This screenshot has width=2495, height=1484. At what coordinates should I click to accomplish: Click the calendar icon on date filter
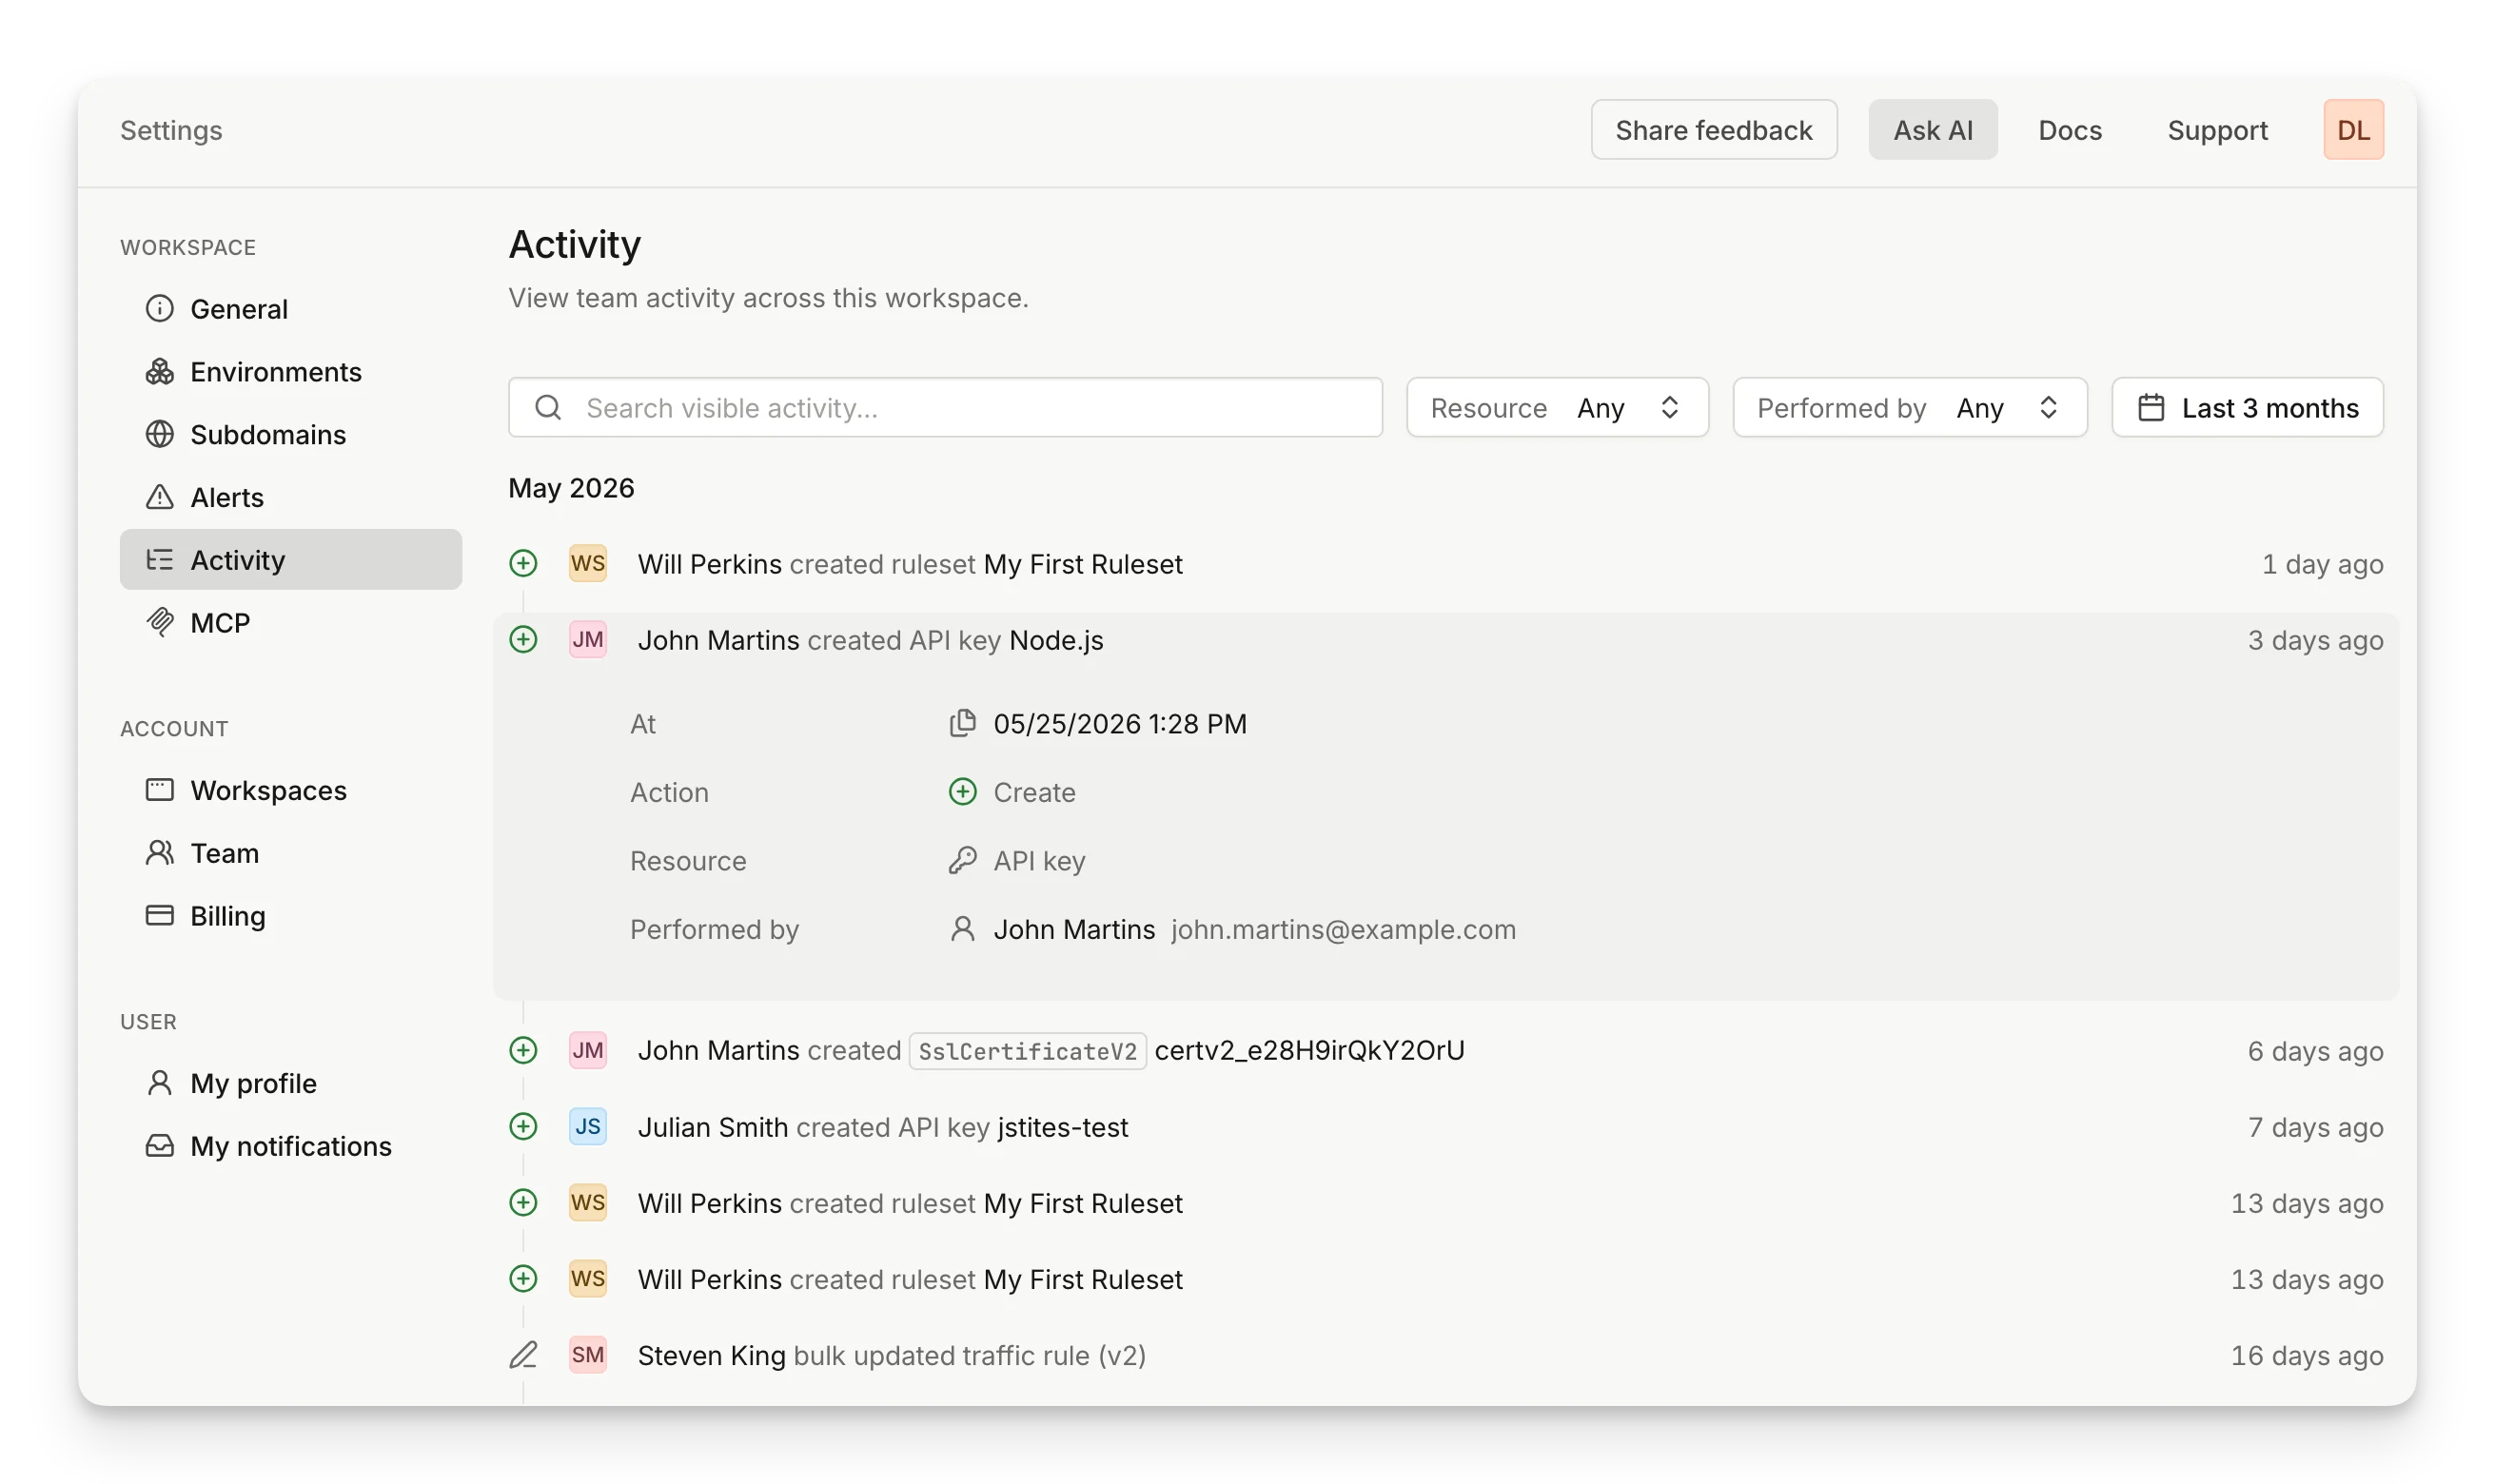[x=2151, y=408]
